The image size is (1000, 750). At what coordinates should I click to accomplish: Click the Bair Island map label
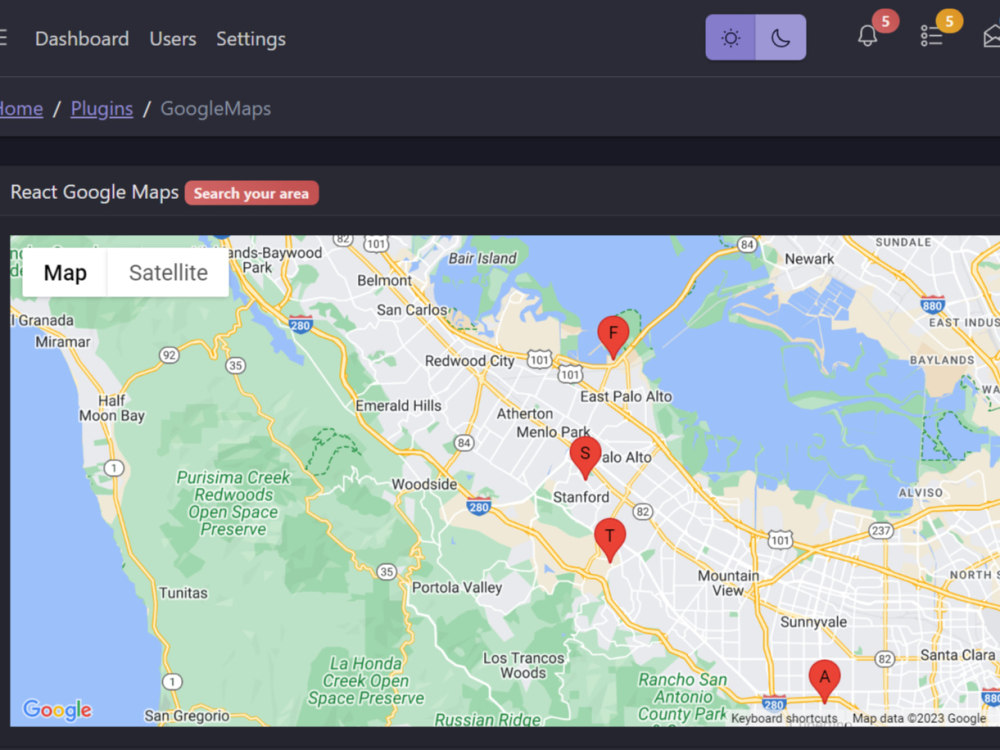click(x=482, y=258)
